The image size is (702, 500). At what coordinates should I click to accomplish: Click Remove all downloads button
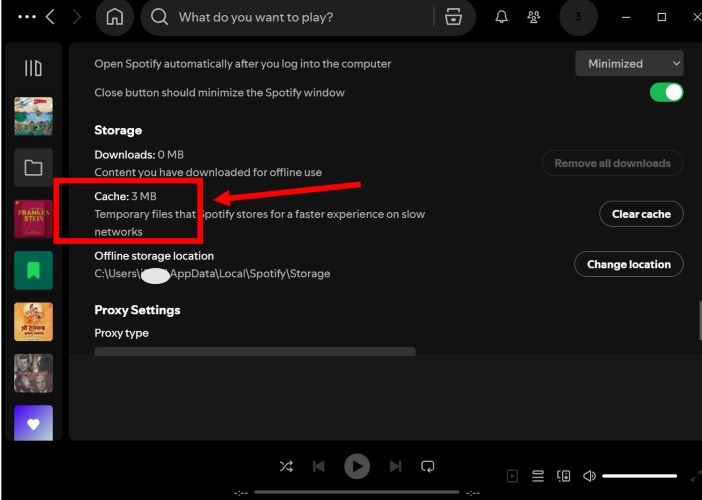tap(612, 163)
